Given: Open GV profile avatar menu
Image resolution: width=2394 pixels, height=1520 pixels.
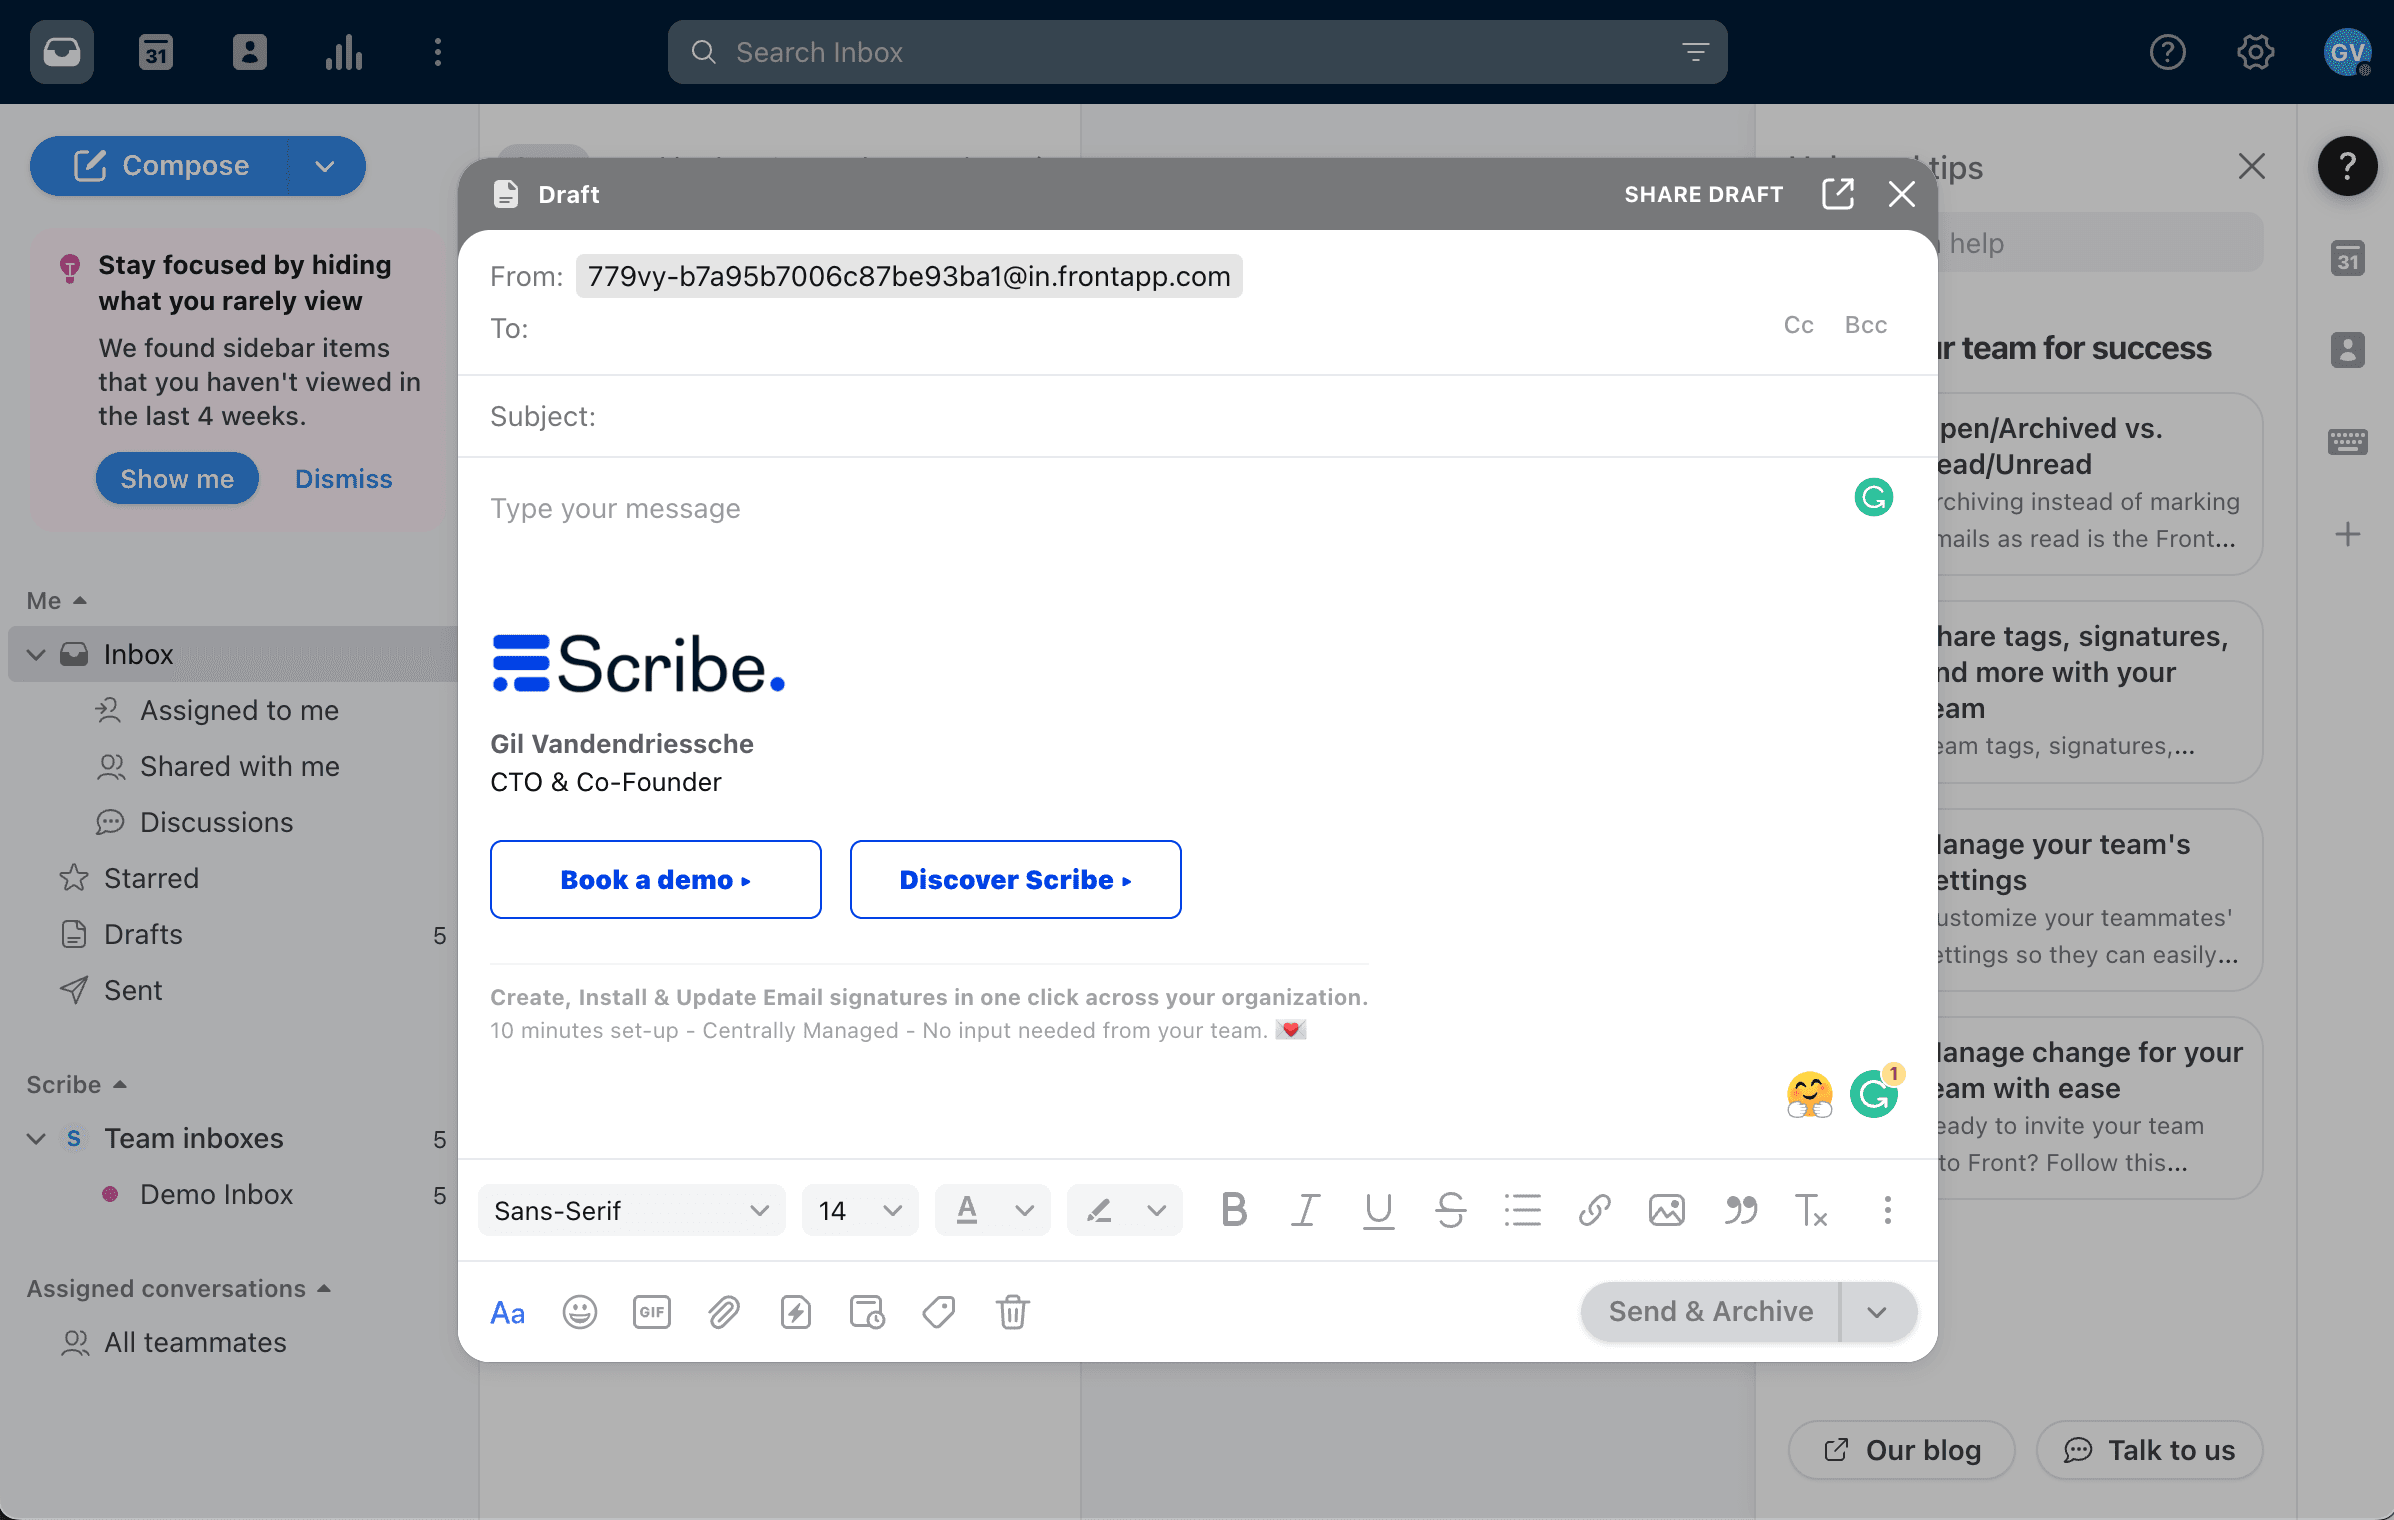Looking at the screenshot, I should click(2347, 52).
